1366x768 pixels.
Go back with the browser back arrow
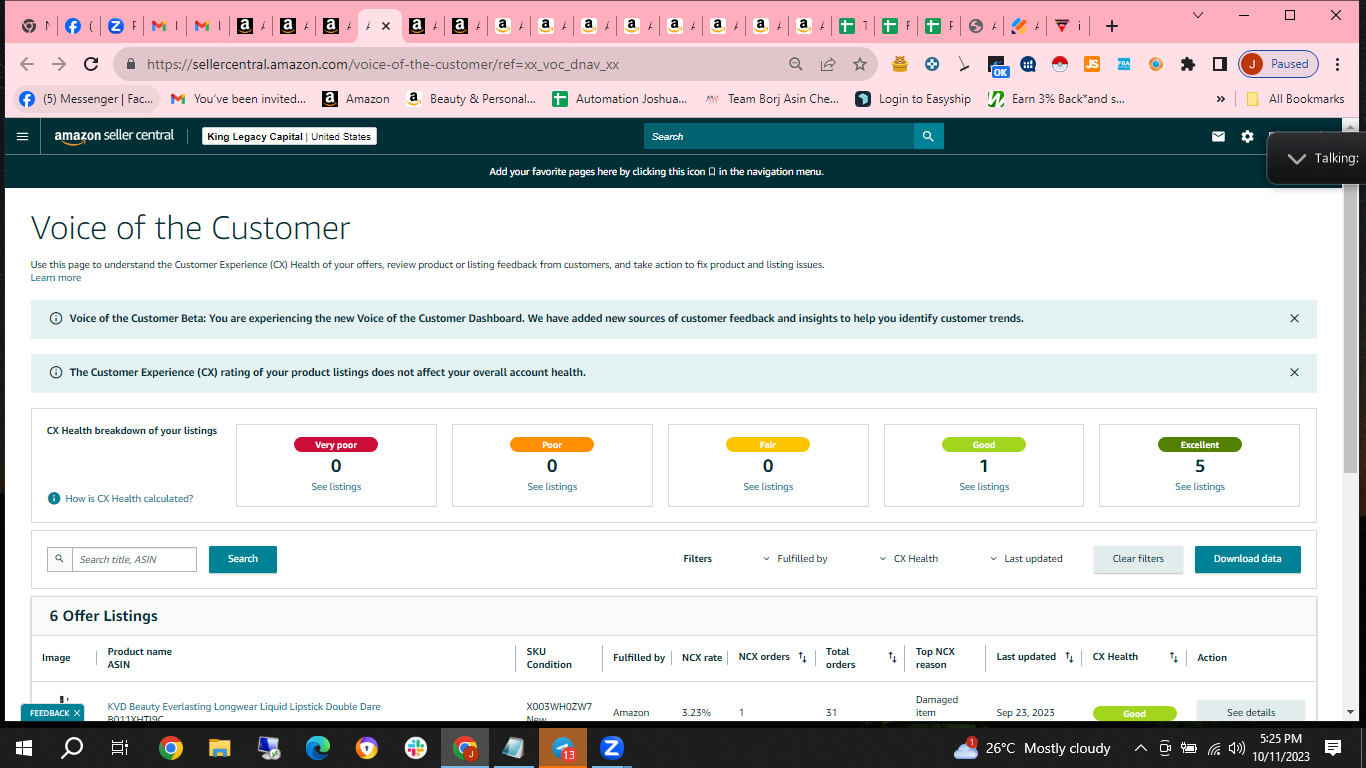coord(27,64)
